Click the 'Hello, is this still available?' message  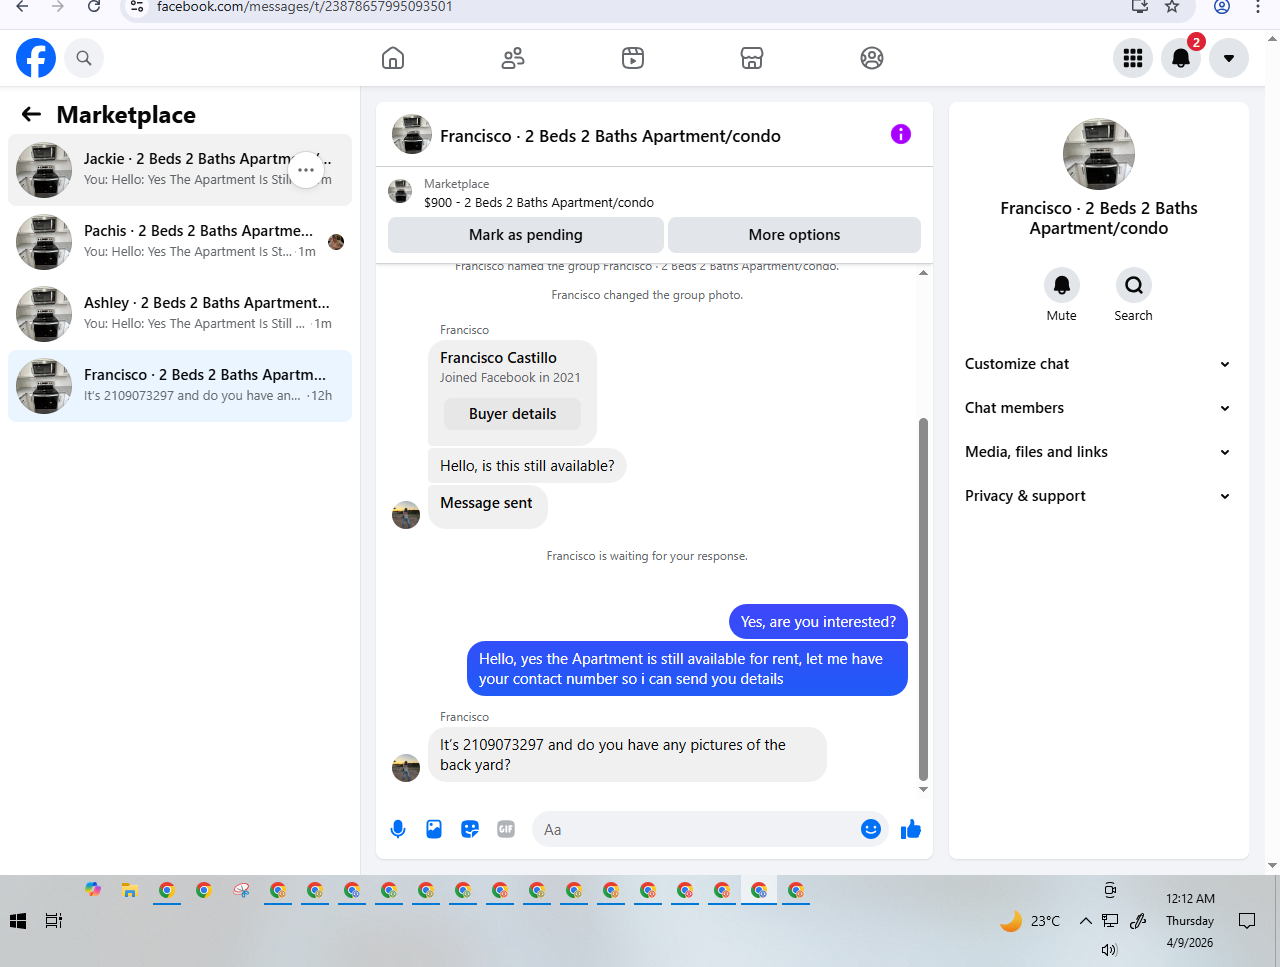pyautogui.click(x=527, y=466)
